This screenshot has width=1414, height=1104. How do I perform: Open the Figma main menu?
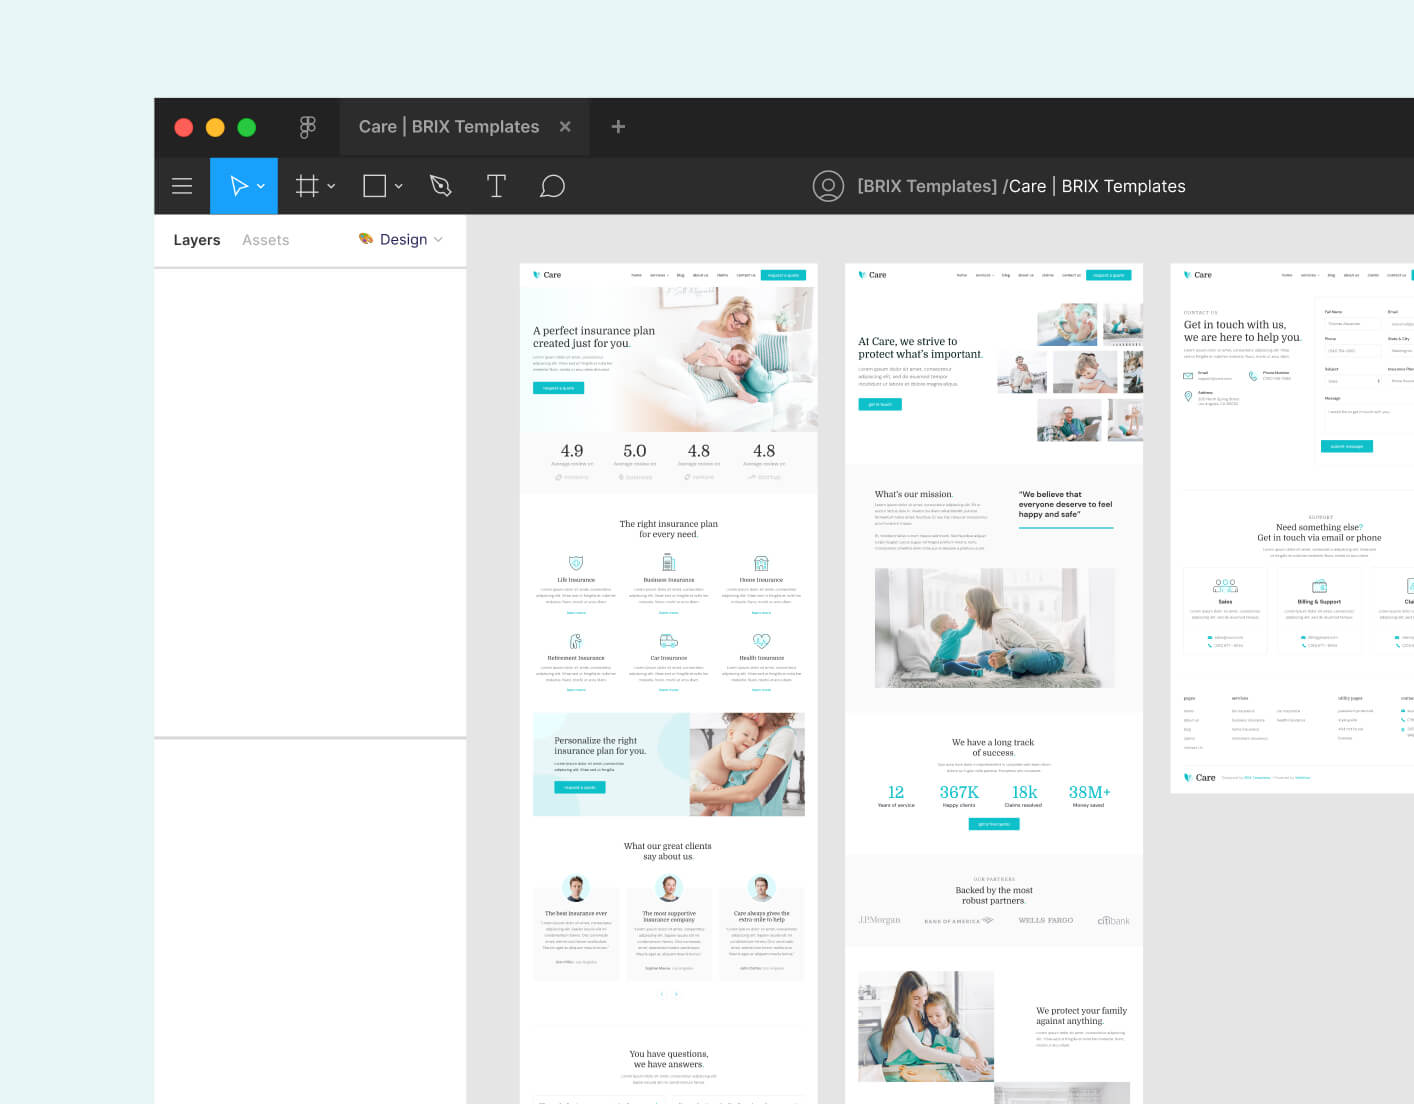(x=182, y=186)
